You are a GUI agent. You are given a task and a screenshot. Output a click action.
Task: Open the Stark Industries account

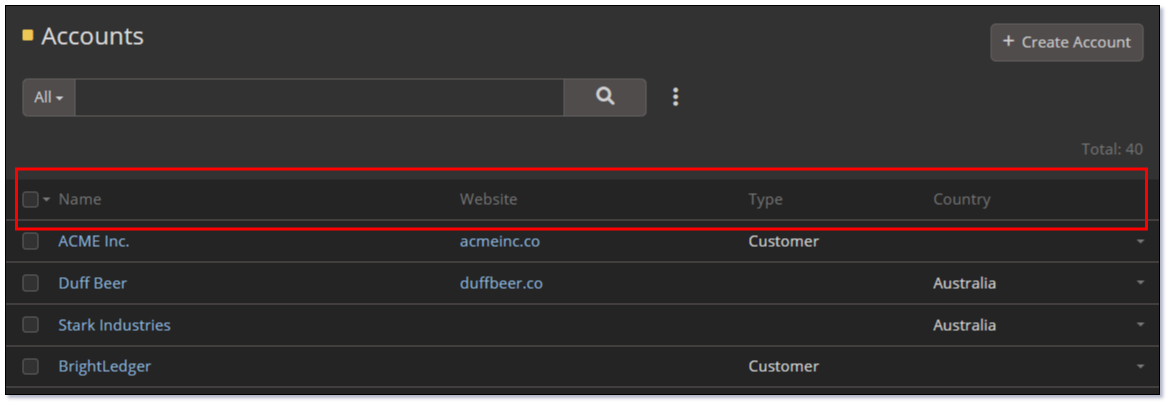click(114, 325)
